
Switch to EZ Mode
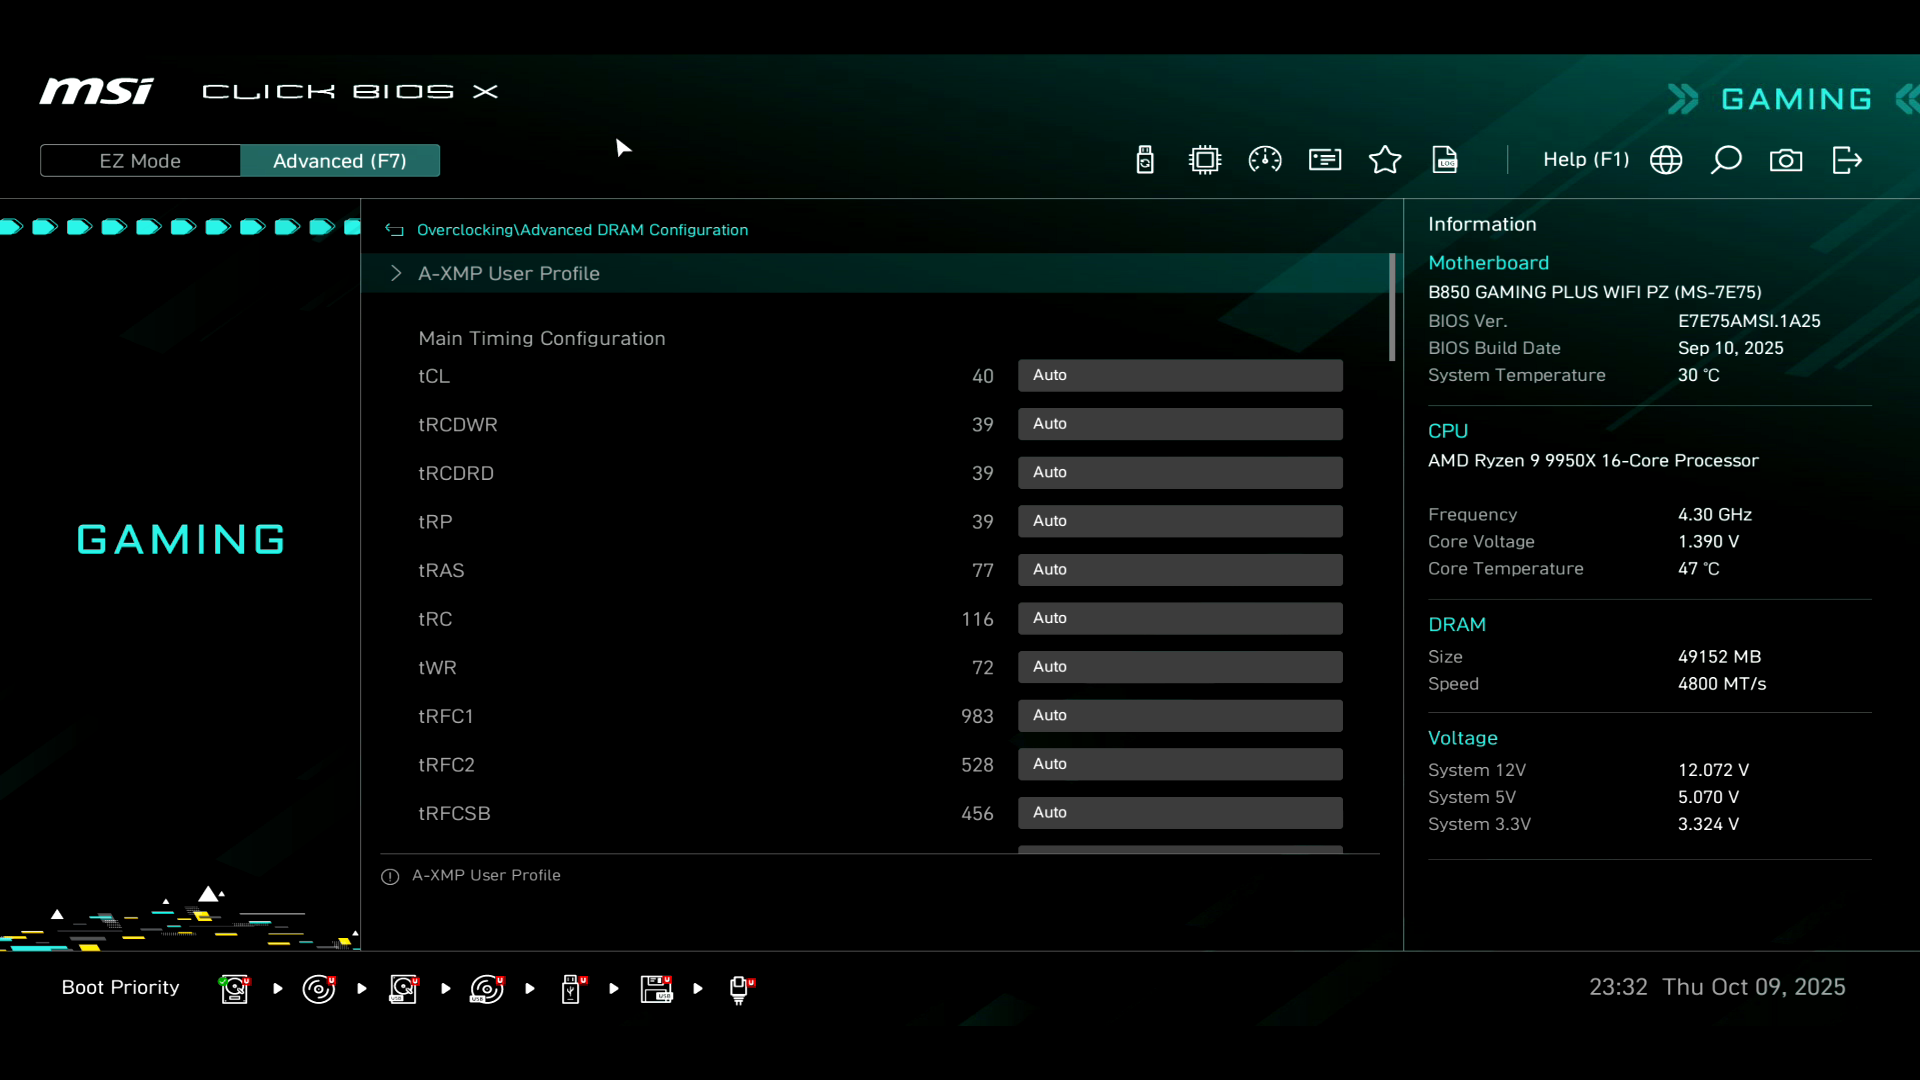tap(140, 161)
